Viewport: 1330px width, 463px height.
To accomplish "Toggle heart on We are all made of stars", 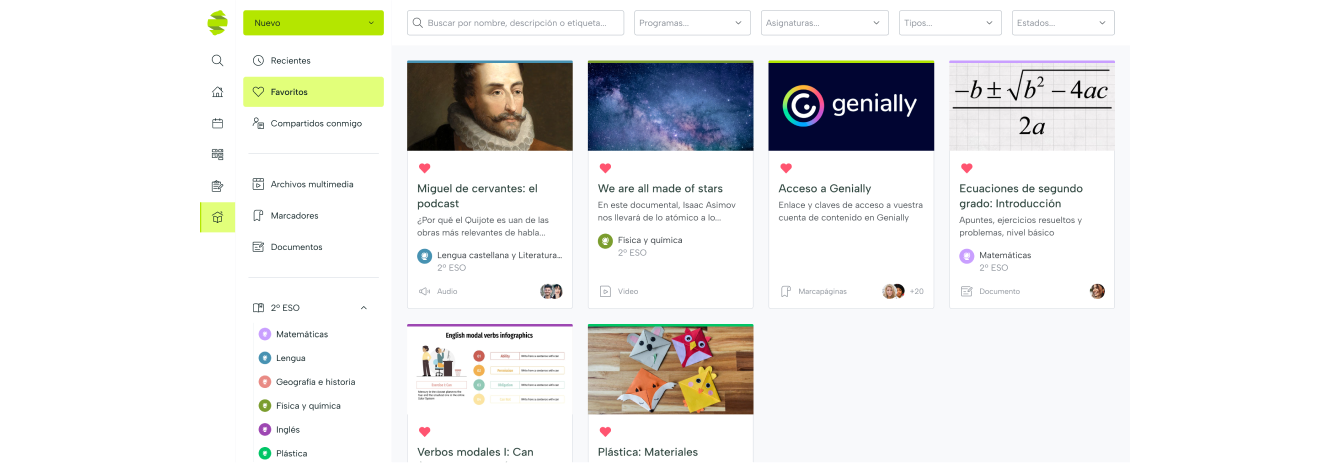I will point(605,168).
